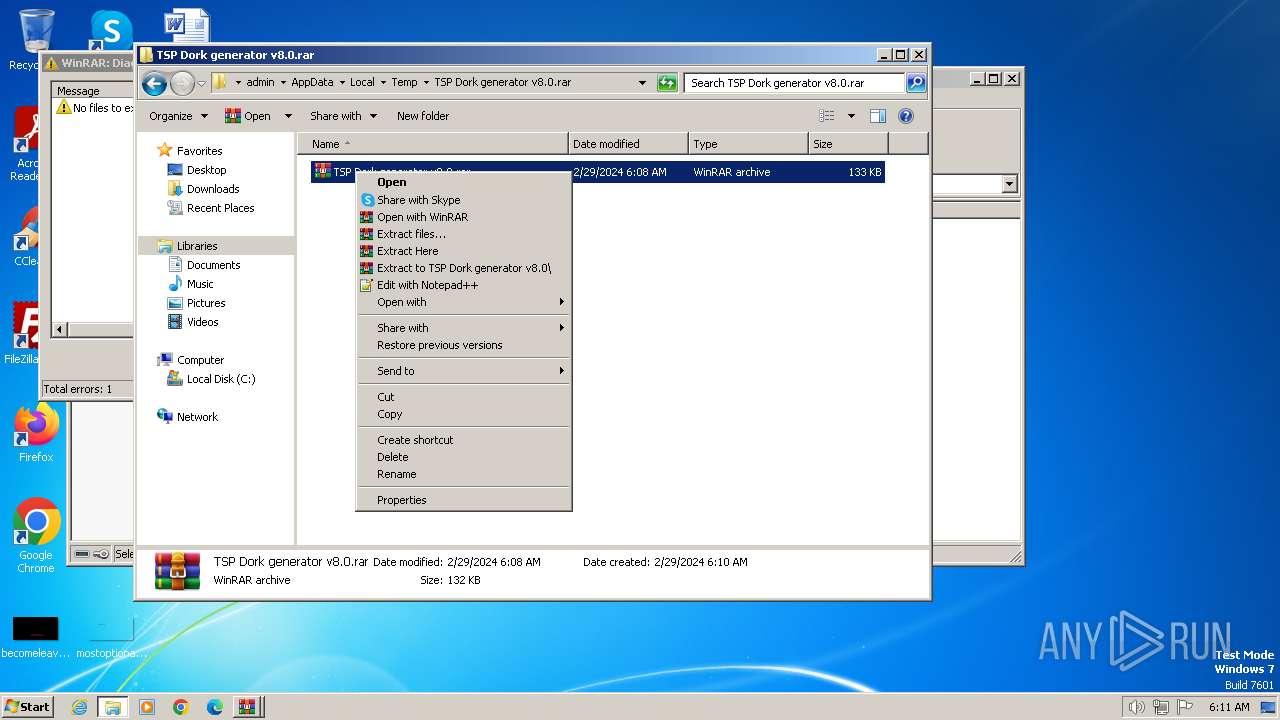Click the green refresh address button

click(x=667, y=83)
